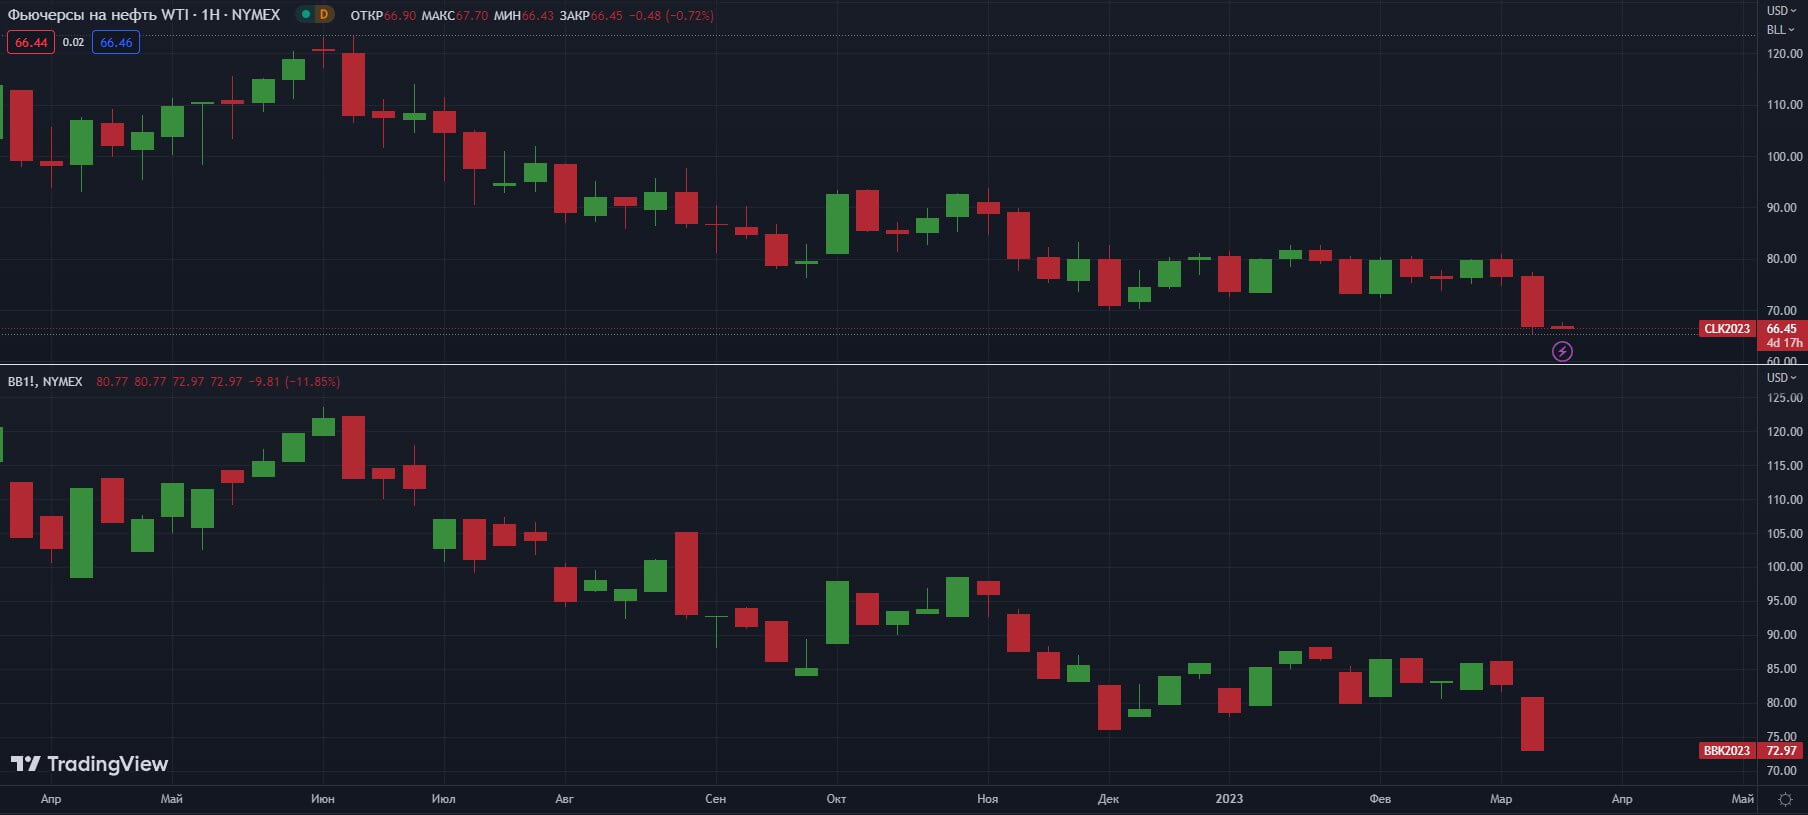
Task: Click the Сен label on time axis
Action: point(715,799)
